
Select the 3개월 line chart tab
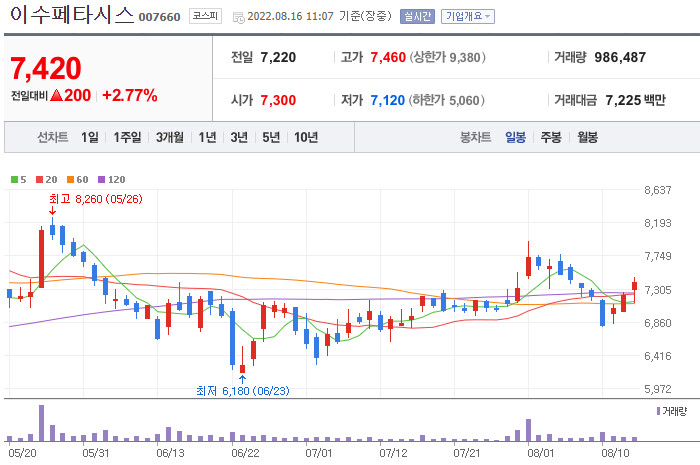[x=170, y=137]
